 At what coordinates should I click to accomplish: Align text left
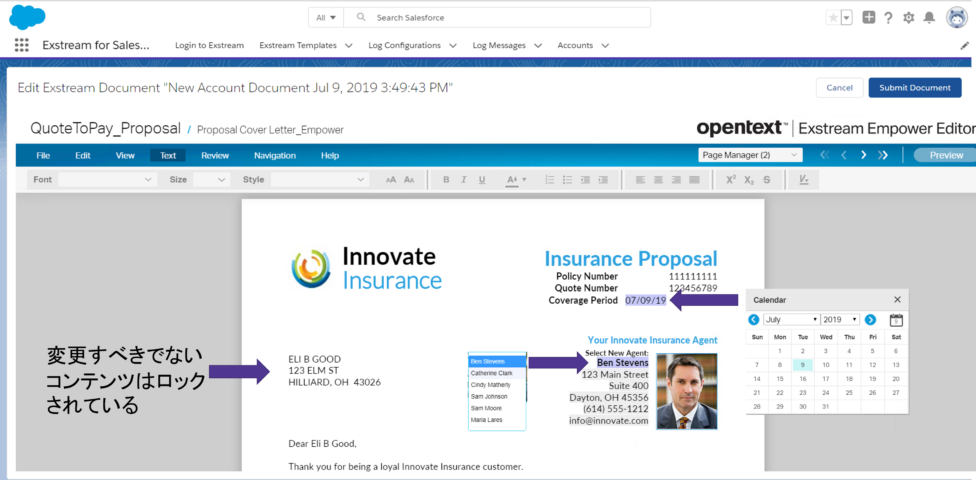coord(640,180)
